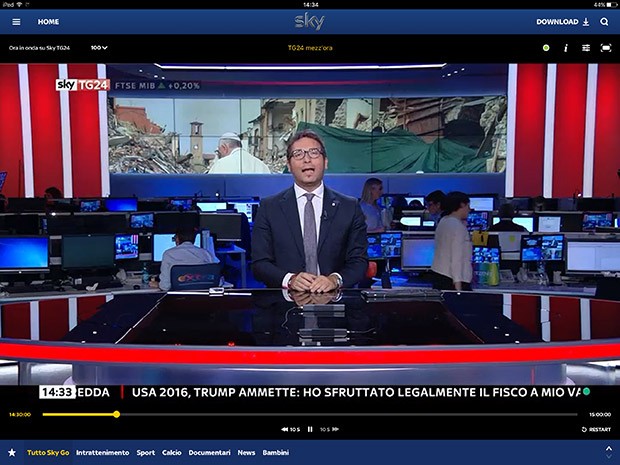Open the hamburger menu
The image size is (620, 465).
(x=16, y=22)
